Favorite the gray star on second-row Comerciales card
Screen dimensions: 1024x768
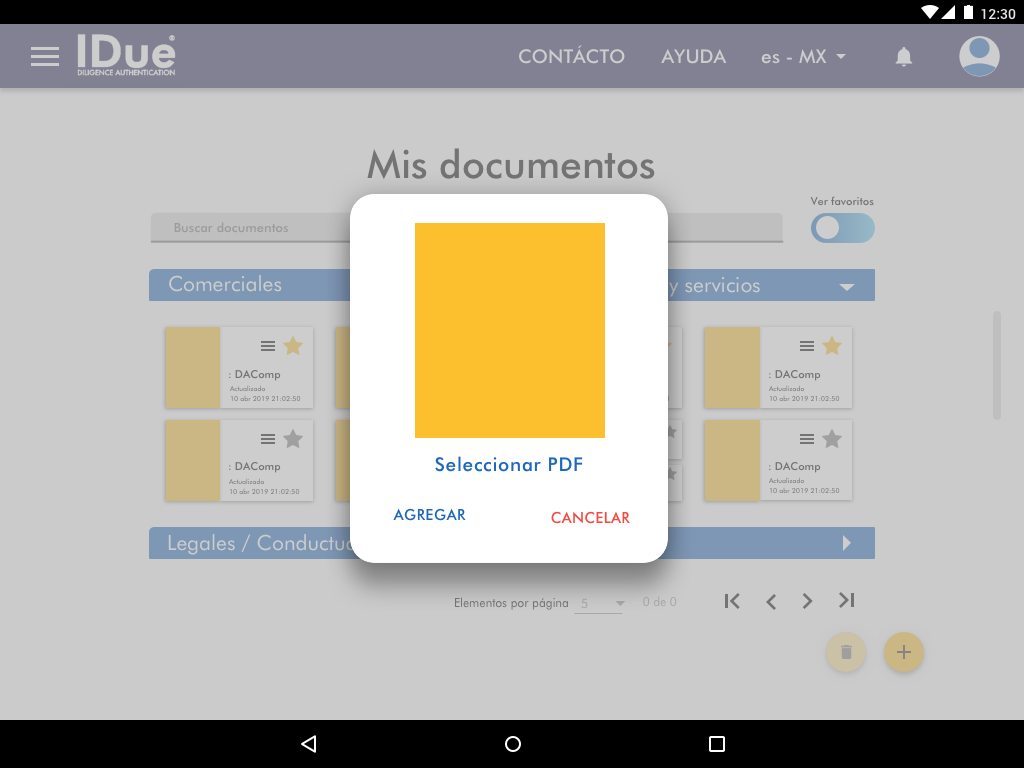click(293, 438)
